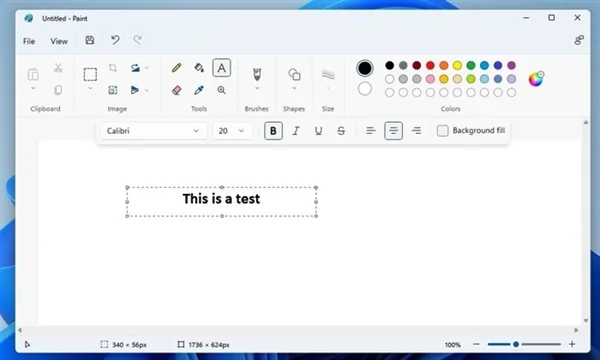Expand the Rotate options chevron
Image resolution: width=600 pixels, height=360 pixels.
147,68
